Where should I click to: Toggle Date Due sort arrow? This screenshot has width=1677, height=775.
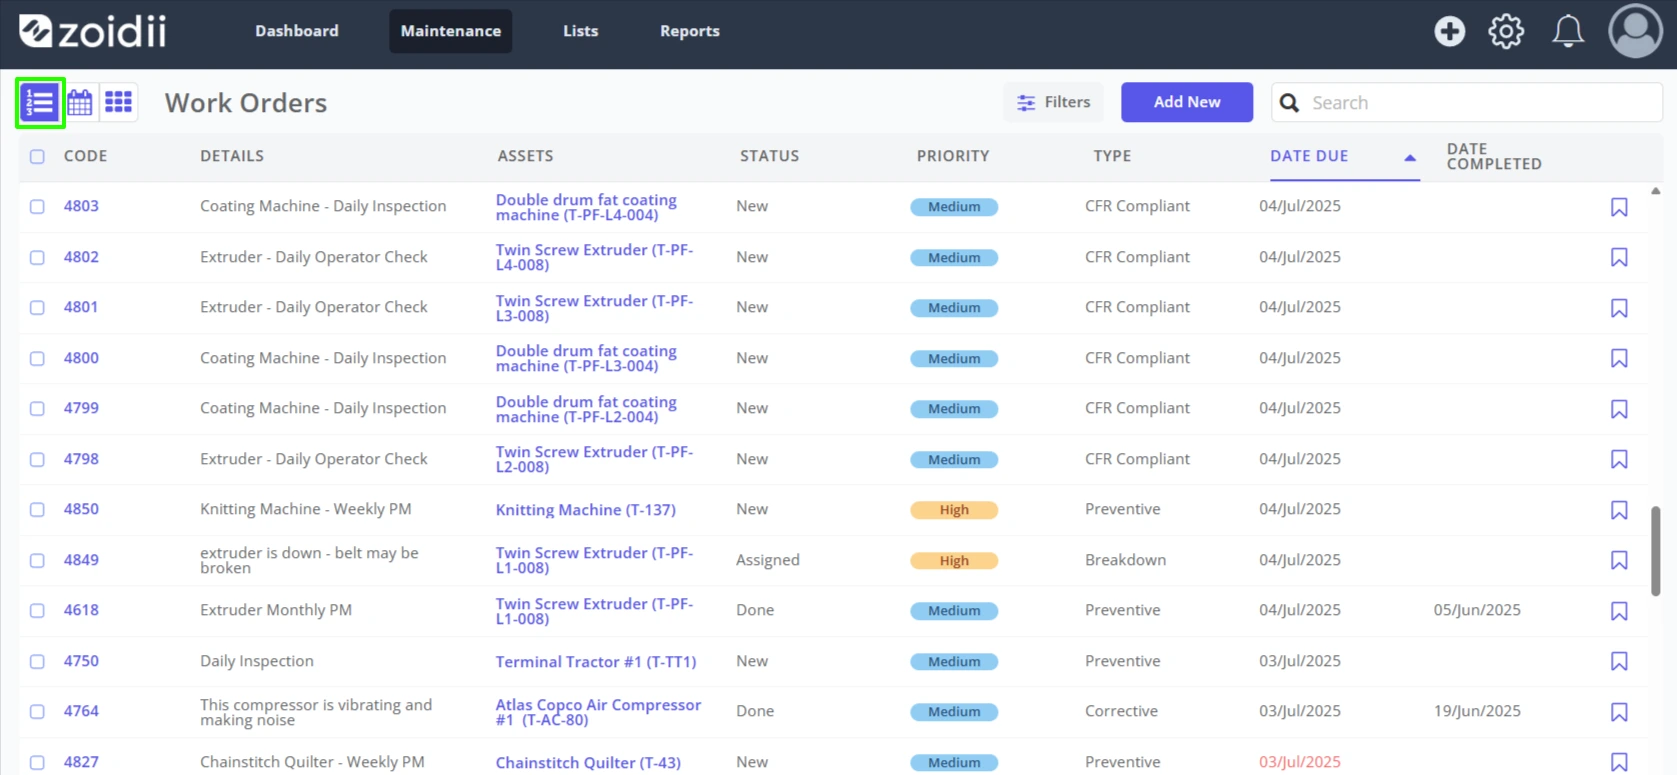1409,157
